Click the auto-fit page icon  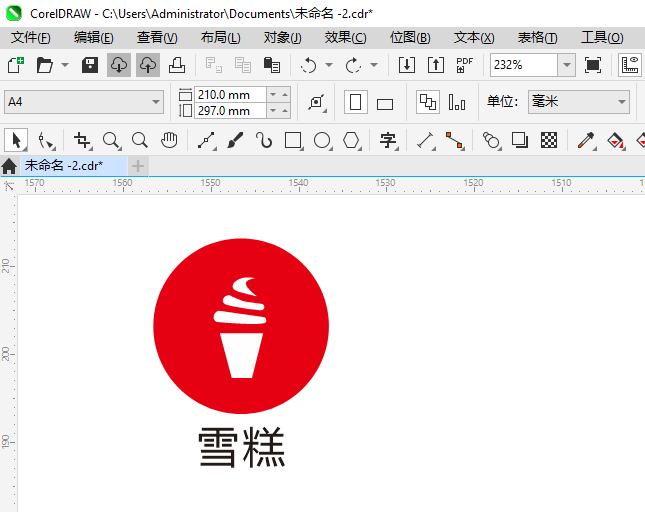click(317, 102)
